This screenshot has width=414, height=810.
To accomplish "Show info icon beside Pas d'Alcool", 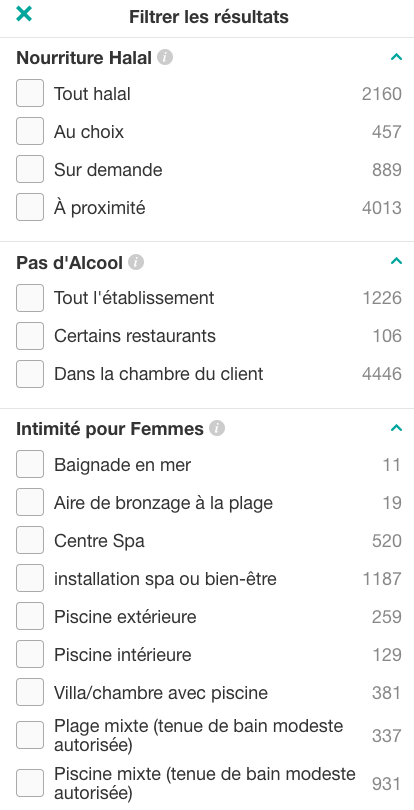I will (x=136, y=262).
